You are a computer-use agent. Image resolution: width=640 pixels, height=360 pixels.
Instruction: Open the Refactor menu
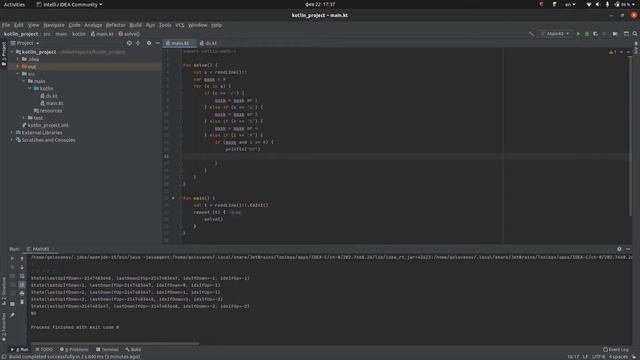[116, 25]
